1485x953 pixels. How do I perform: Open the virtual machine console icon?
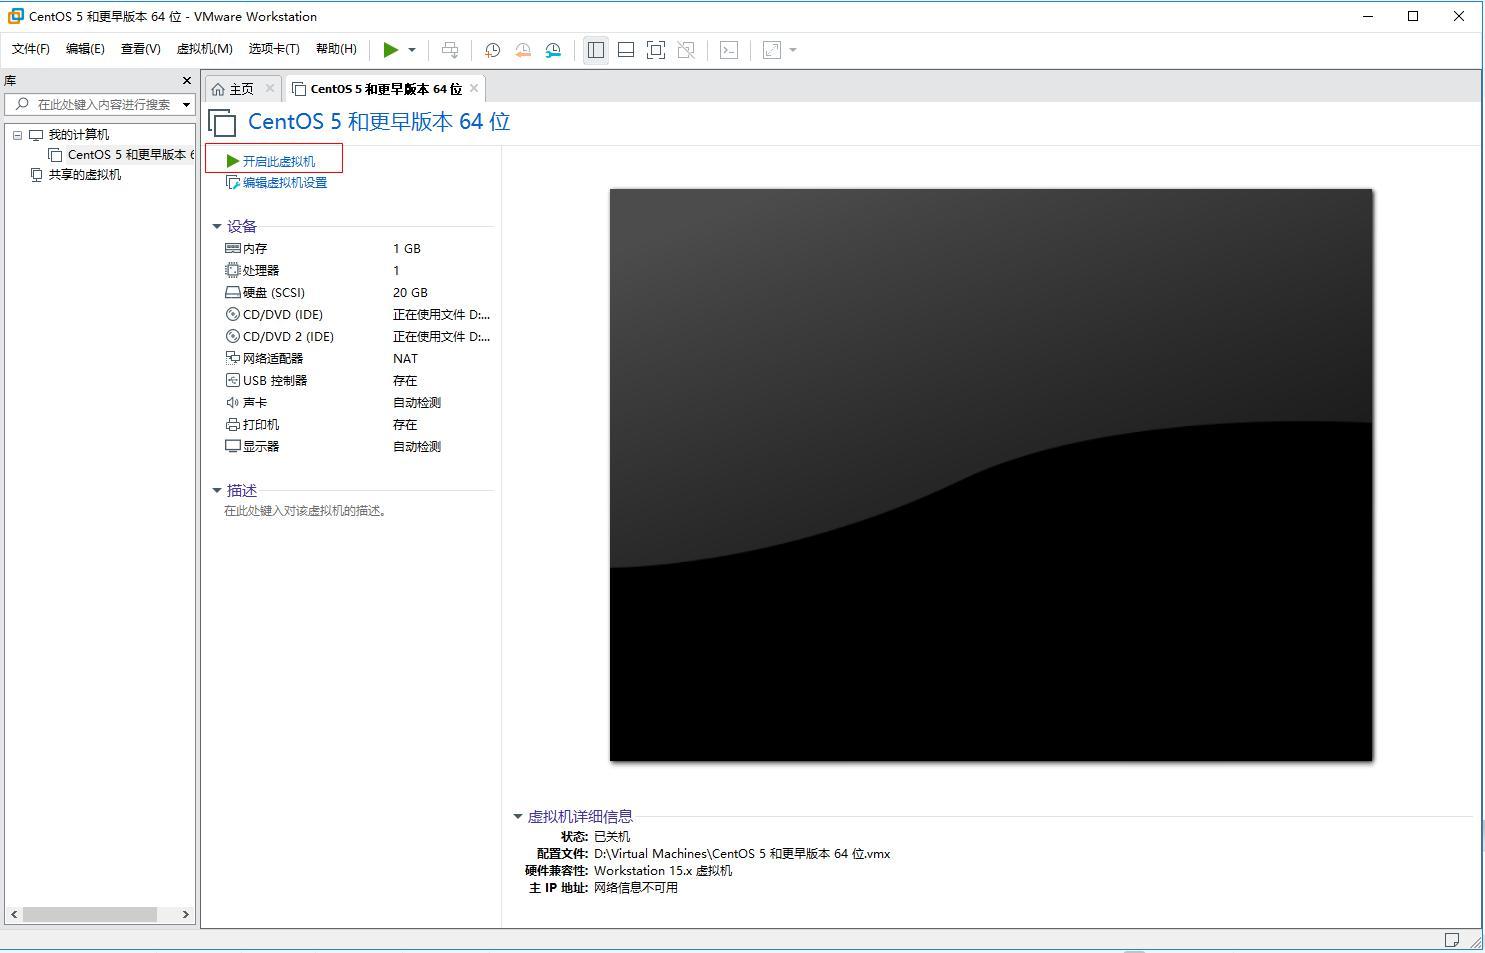click(729, 49)
